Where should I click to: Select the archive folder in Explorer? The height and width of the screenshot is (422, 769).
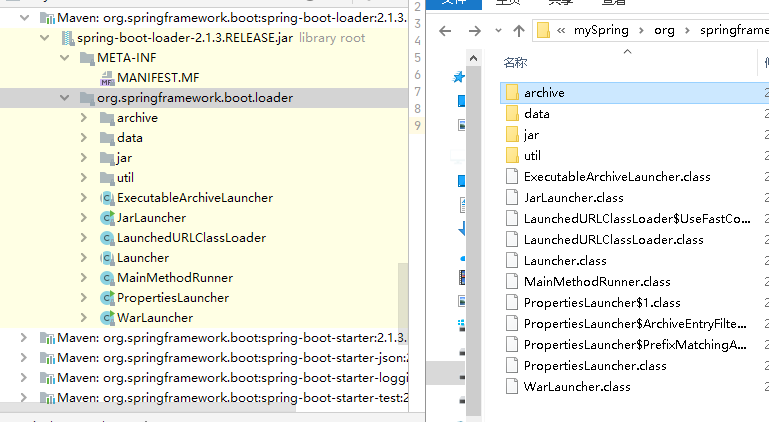pyautogui.click(x=634, y=93)
